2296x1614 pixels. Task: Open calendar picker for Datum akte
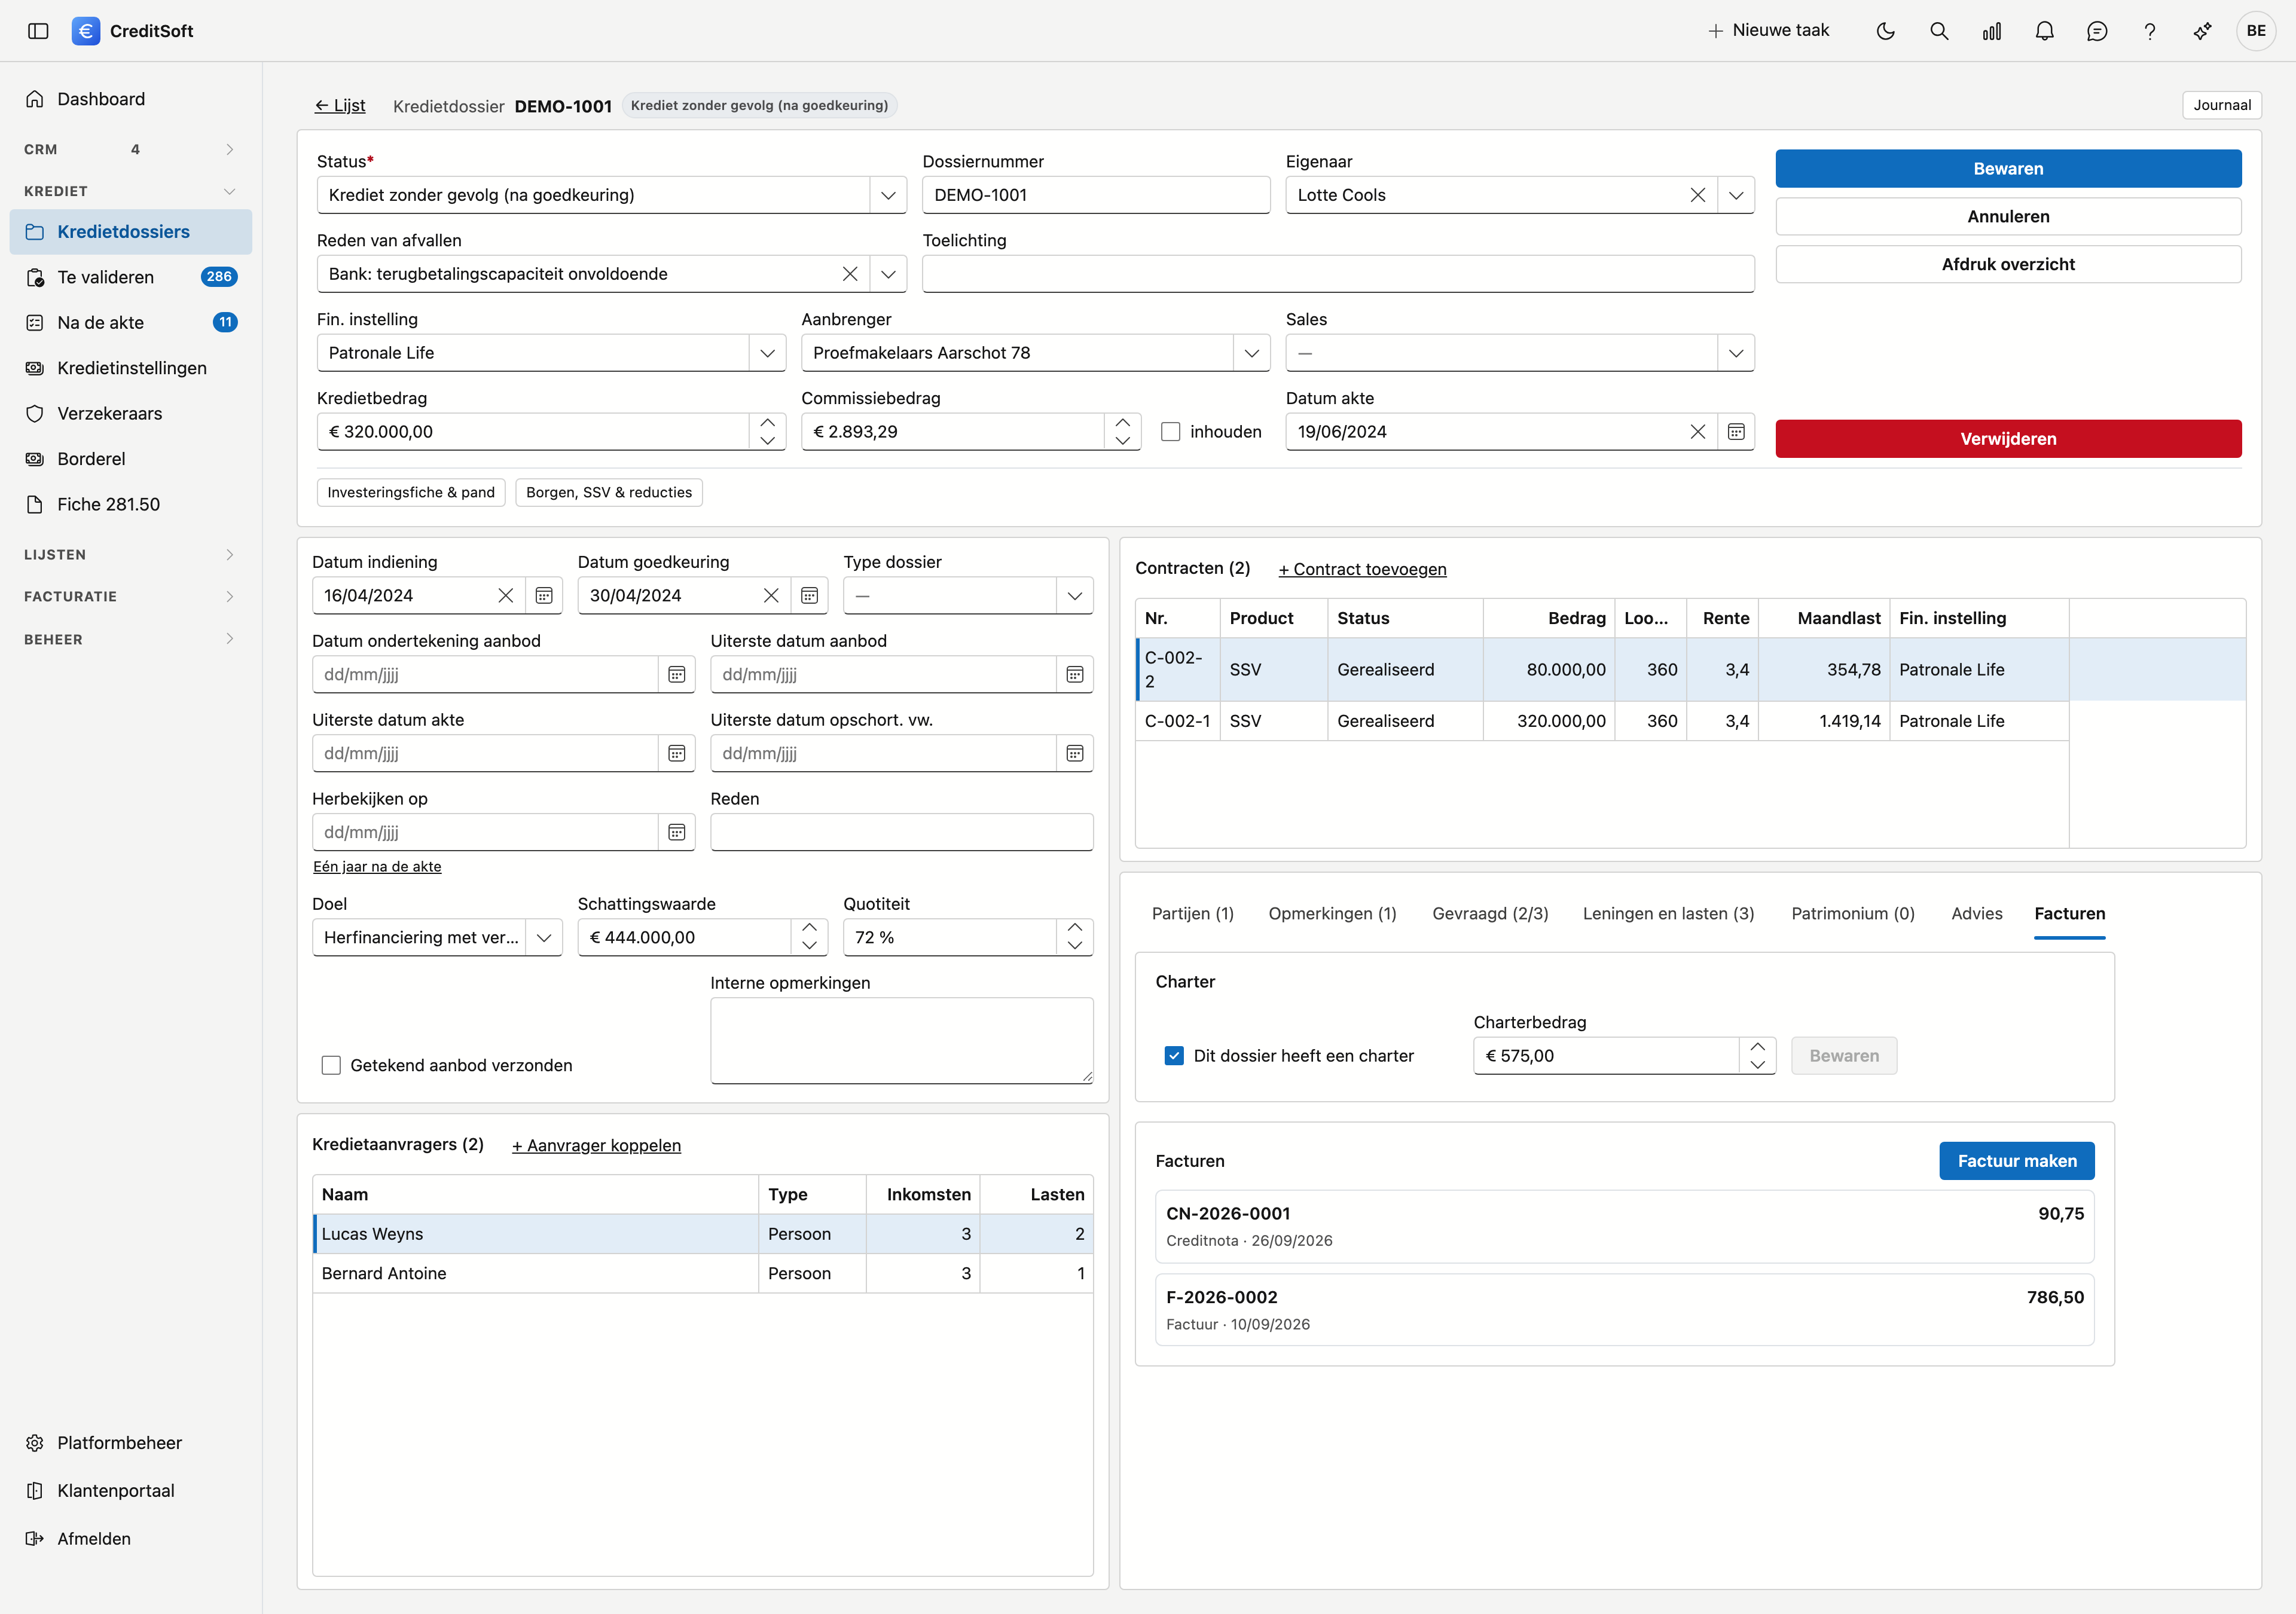tap(1736, 432)
